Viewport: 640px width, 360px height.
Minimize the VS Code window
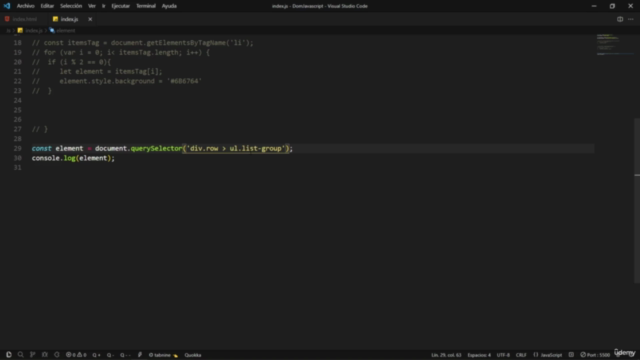[594, 6]
